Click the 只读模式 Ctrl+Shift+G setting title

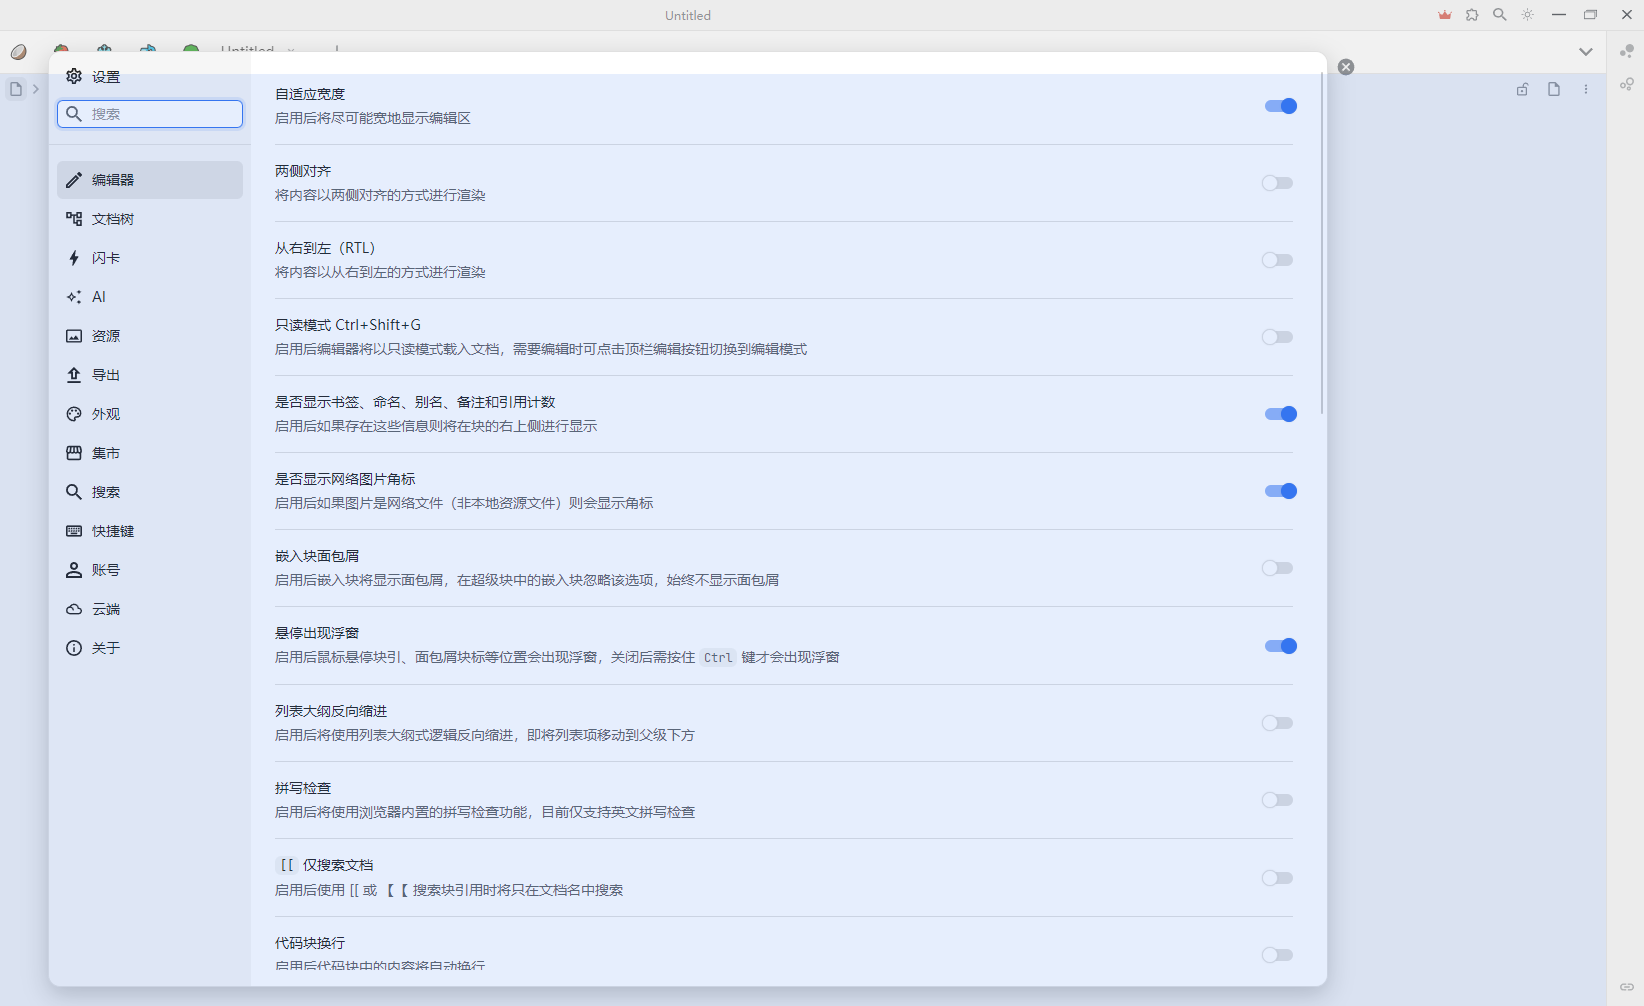pyautogui.click(x=348, y=325)
